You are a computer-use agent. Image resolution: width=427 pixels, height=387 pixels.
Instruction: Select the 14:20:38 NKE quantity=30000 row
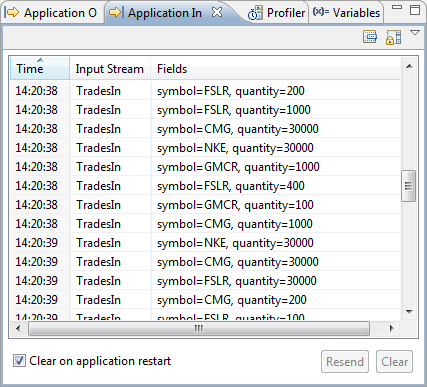pos(205,148)
